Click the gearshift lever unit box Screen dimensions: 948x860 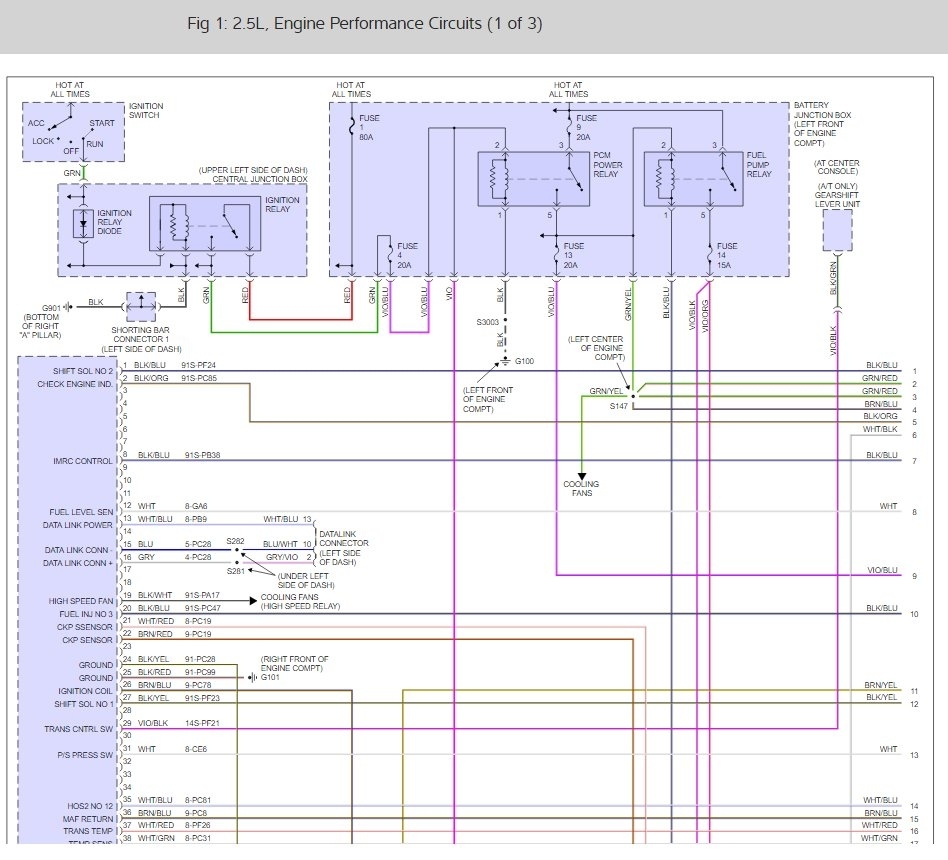pos(837,231)
